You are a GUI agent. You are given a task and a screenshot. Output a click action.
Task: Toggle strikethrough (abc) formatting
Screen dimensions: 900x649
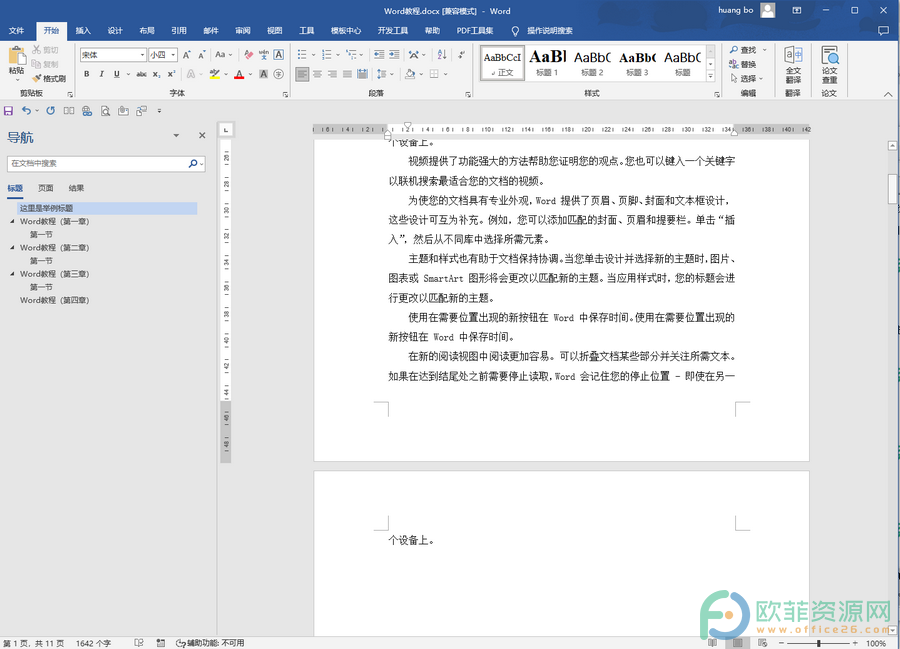pyautogui.click(x=141, y=74)
